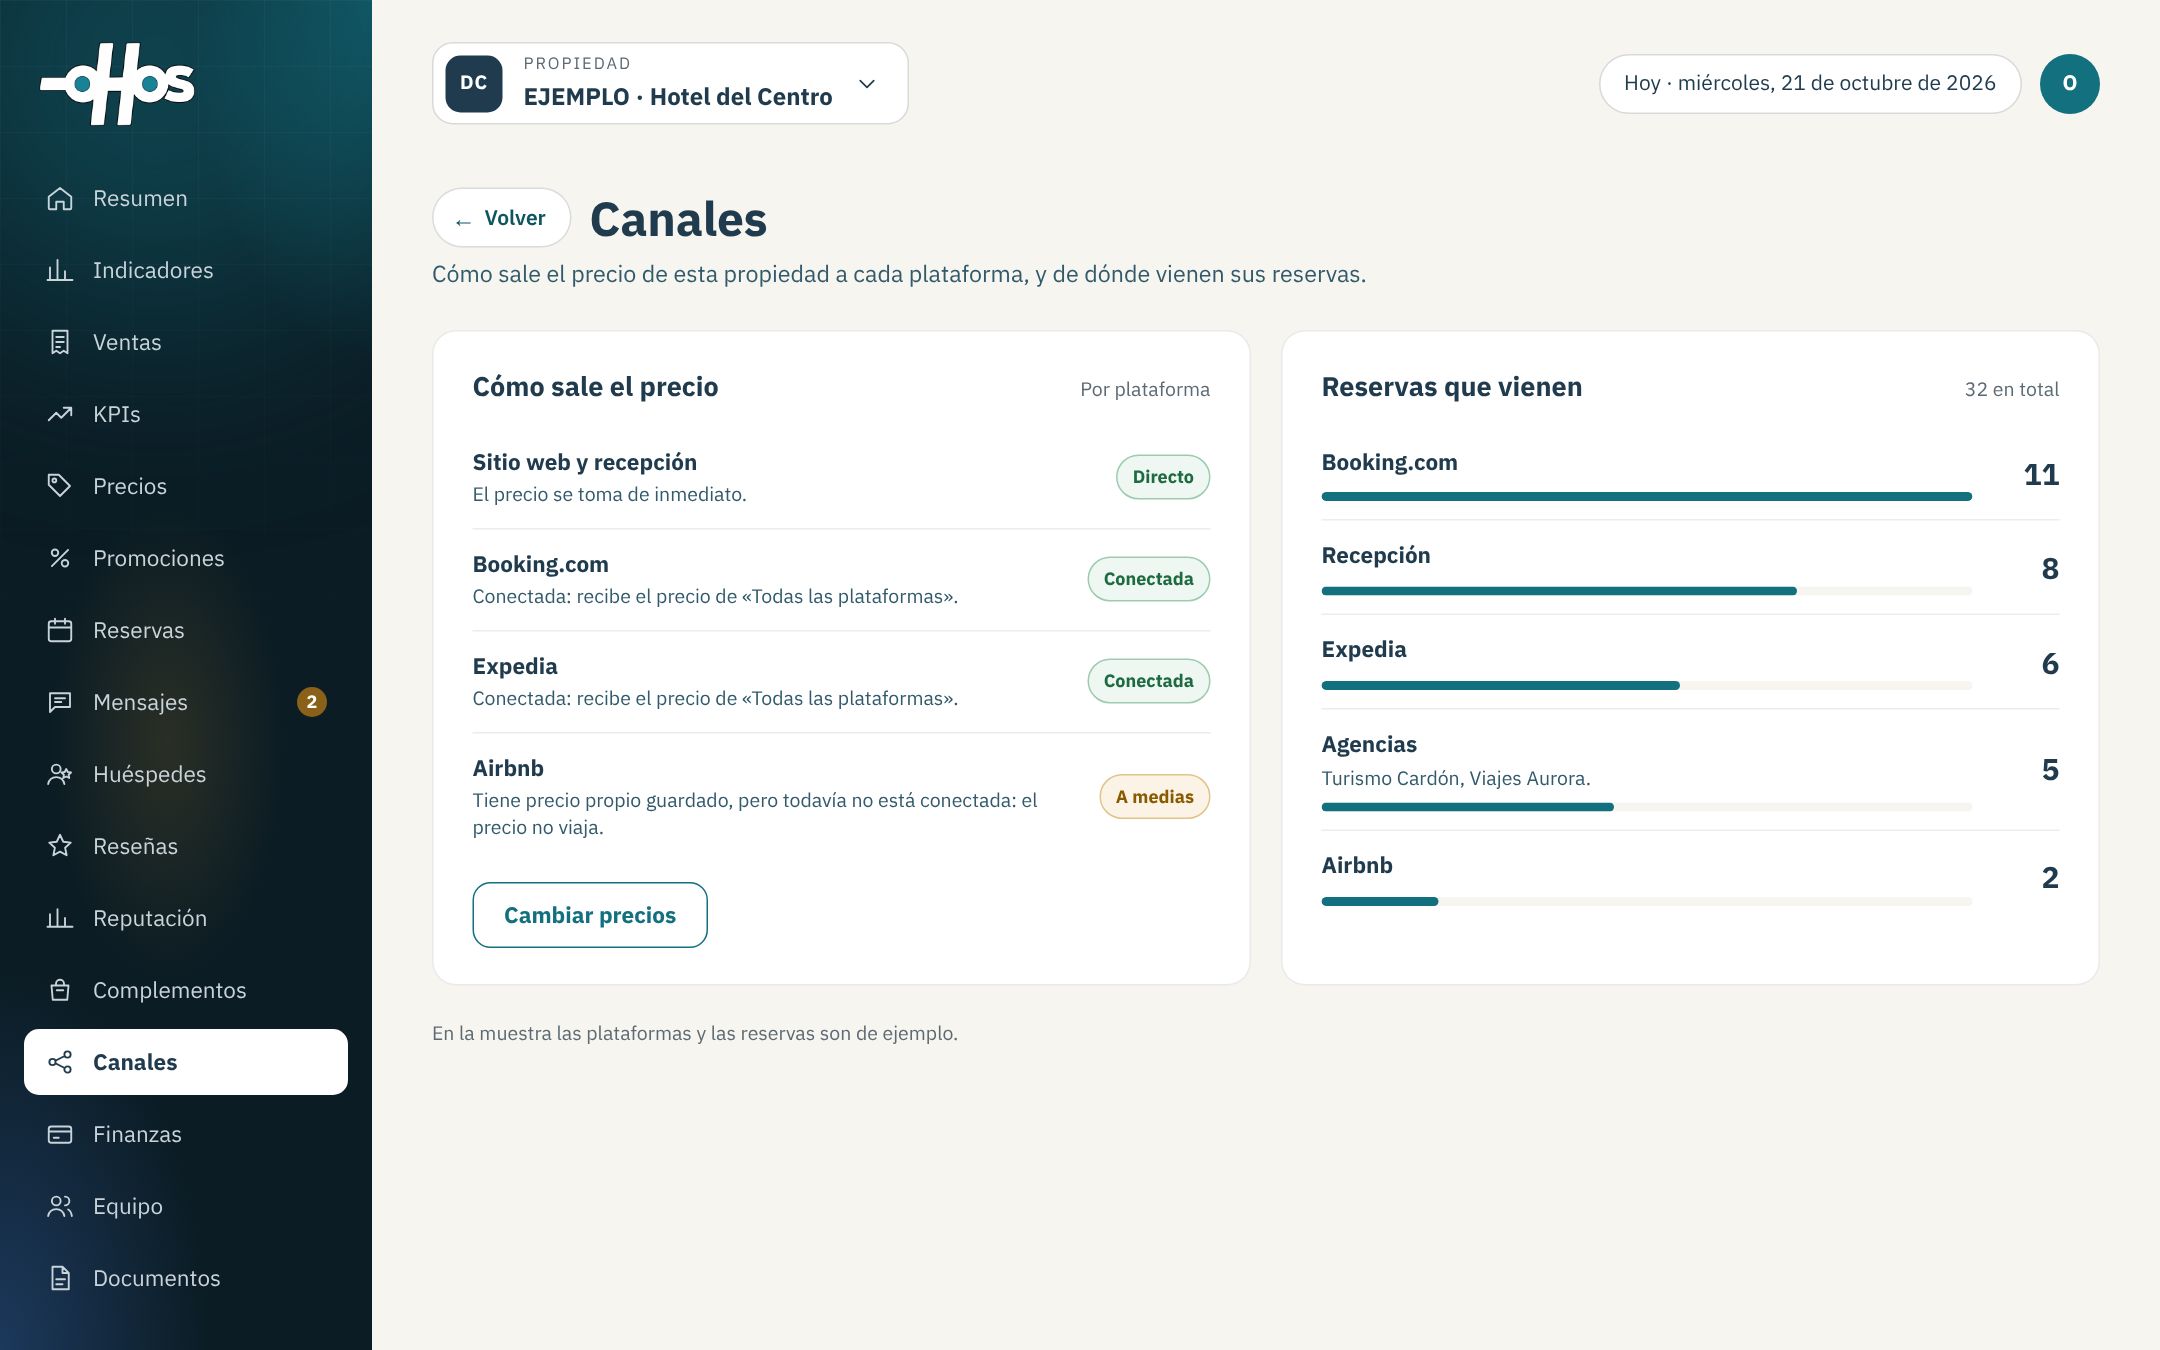Click the Mensajes unread badge 2
Viewport: 2160px width, 1350px height.
pyautogui.click(x=312, y=702)
